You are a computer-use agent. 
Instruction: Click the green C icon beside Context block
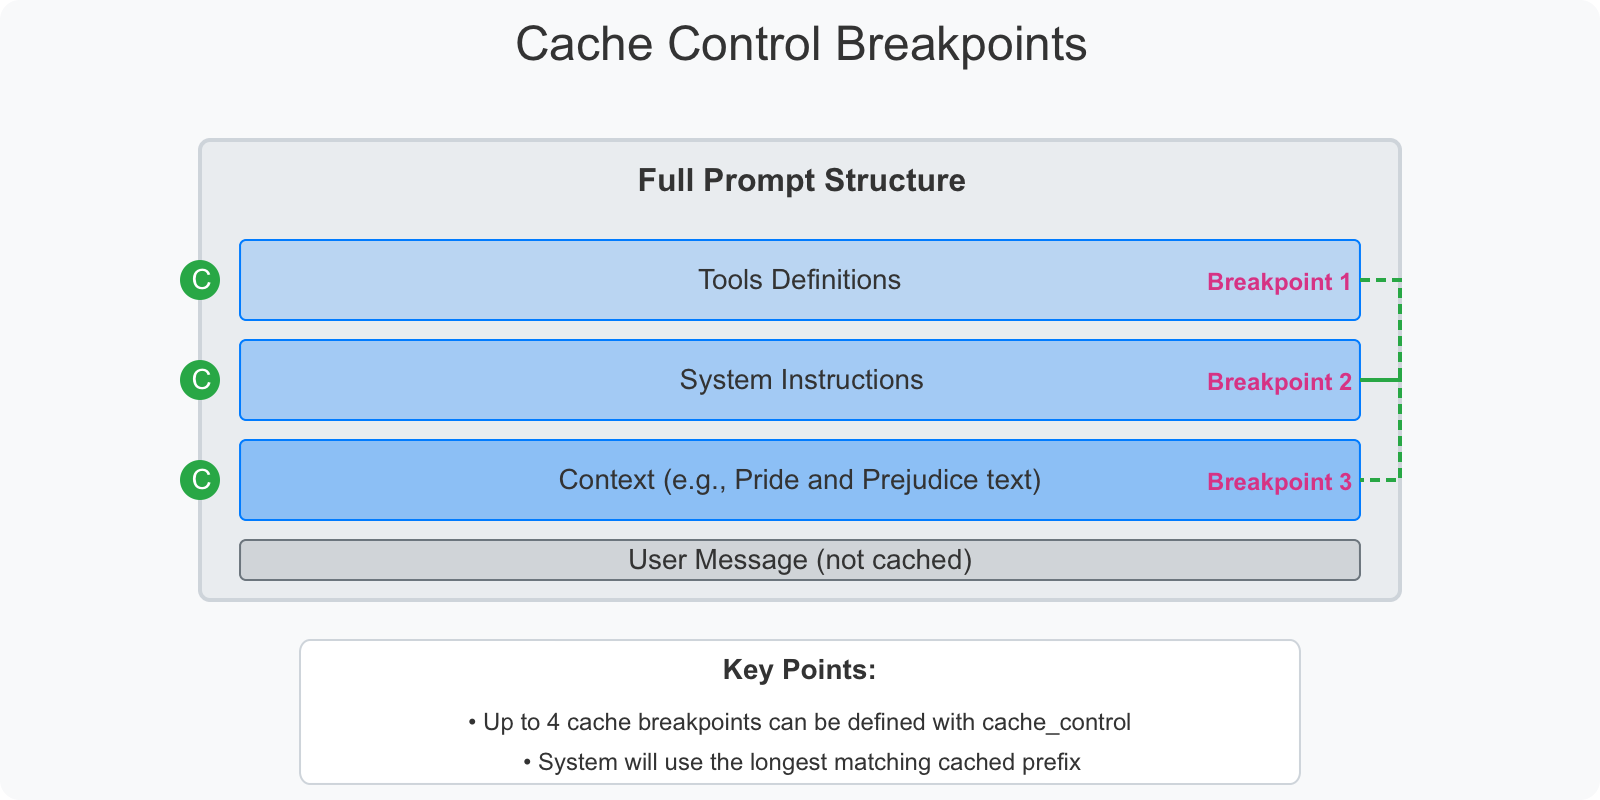(200, 480)
